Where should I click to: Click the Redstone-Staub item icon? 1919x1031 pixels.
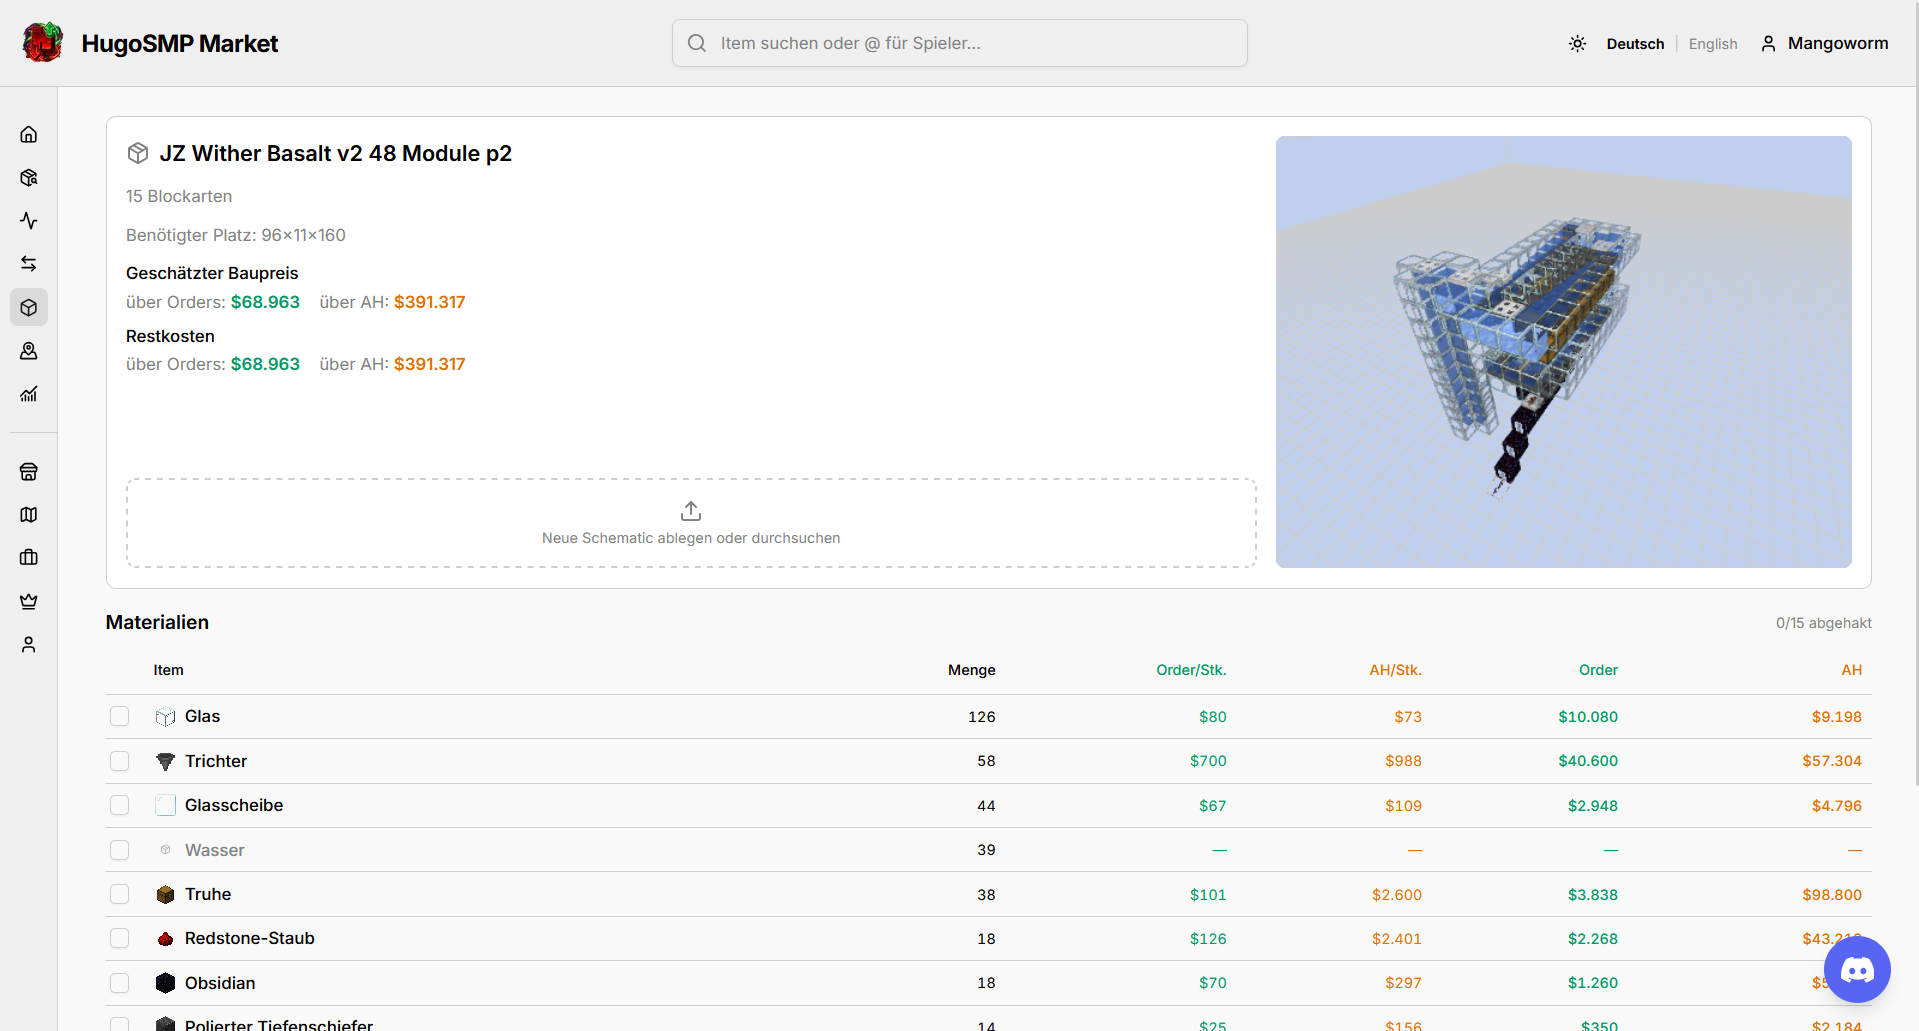point(166,939)
